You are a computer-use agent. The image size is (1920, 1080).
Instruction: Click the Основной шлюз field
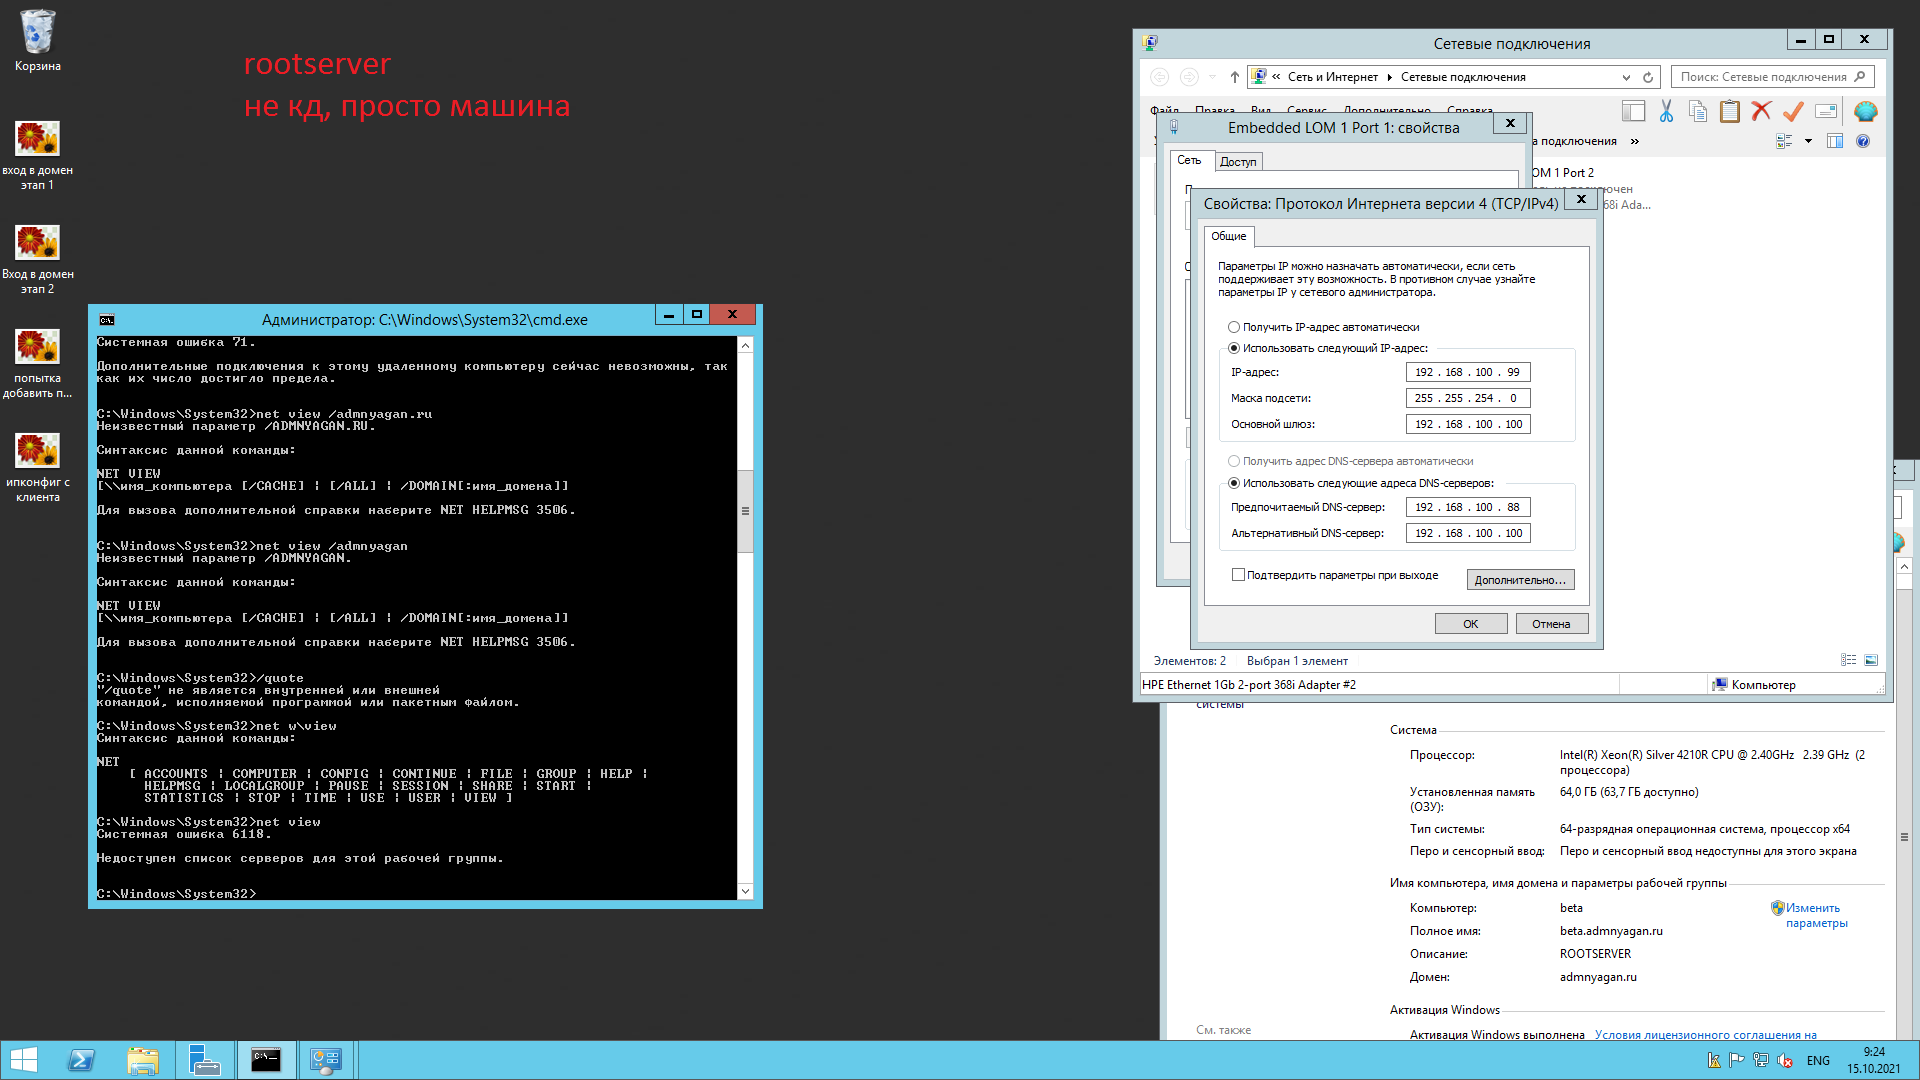click(1468, 424)
